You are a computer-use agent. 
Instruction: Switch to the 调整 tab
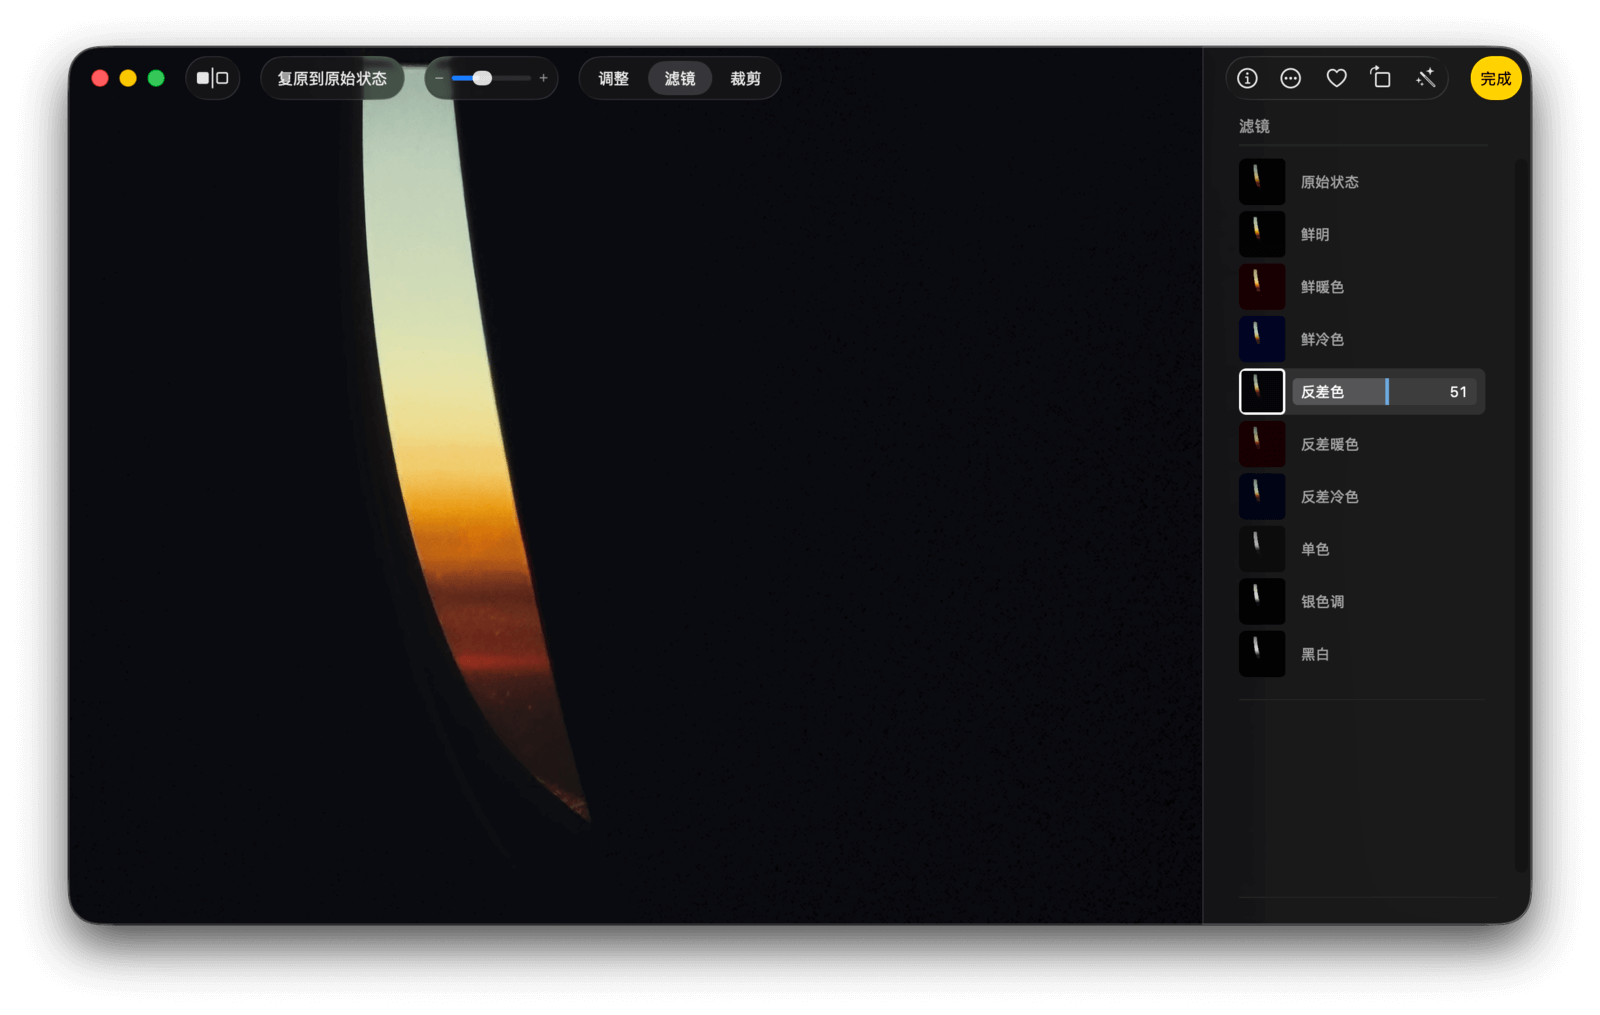613,78
